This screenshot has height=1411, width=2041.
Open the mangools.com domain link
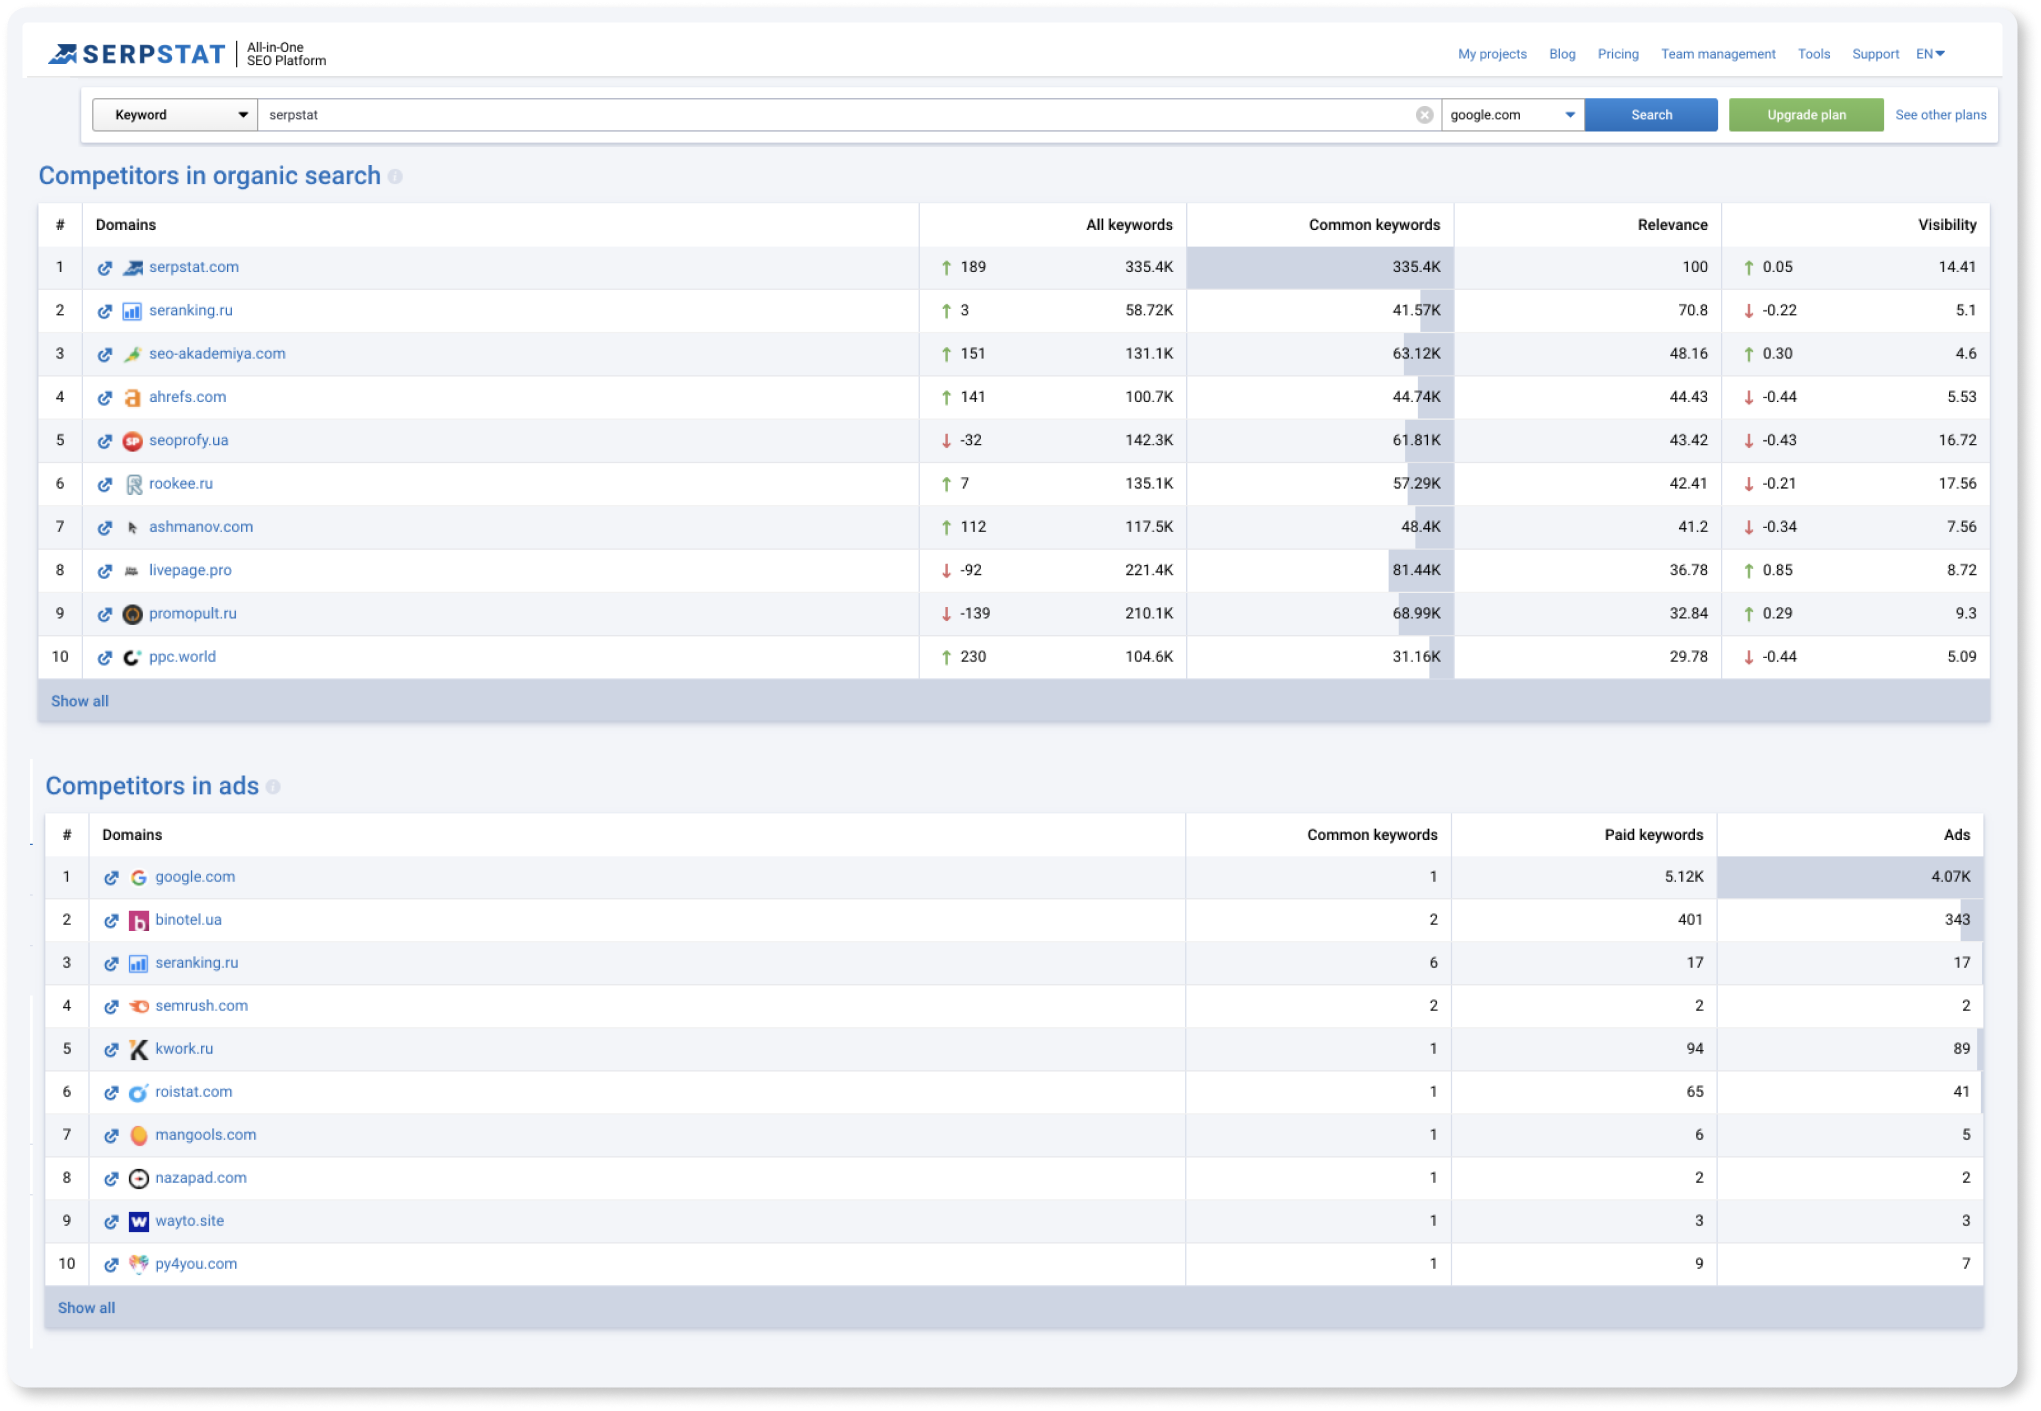point(205,1135)
